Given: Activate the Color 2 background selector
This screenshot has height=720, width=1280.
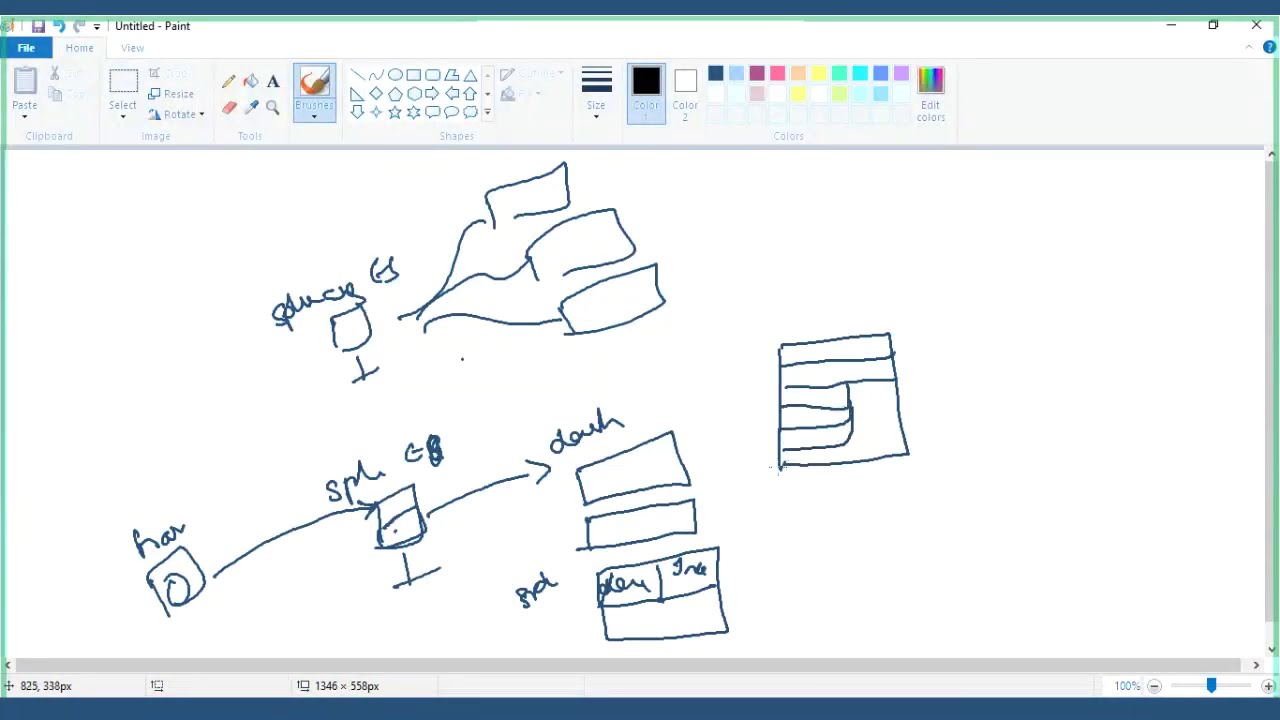Looking at the screenshot, I should [685, 93].
